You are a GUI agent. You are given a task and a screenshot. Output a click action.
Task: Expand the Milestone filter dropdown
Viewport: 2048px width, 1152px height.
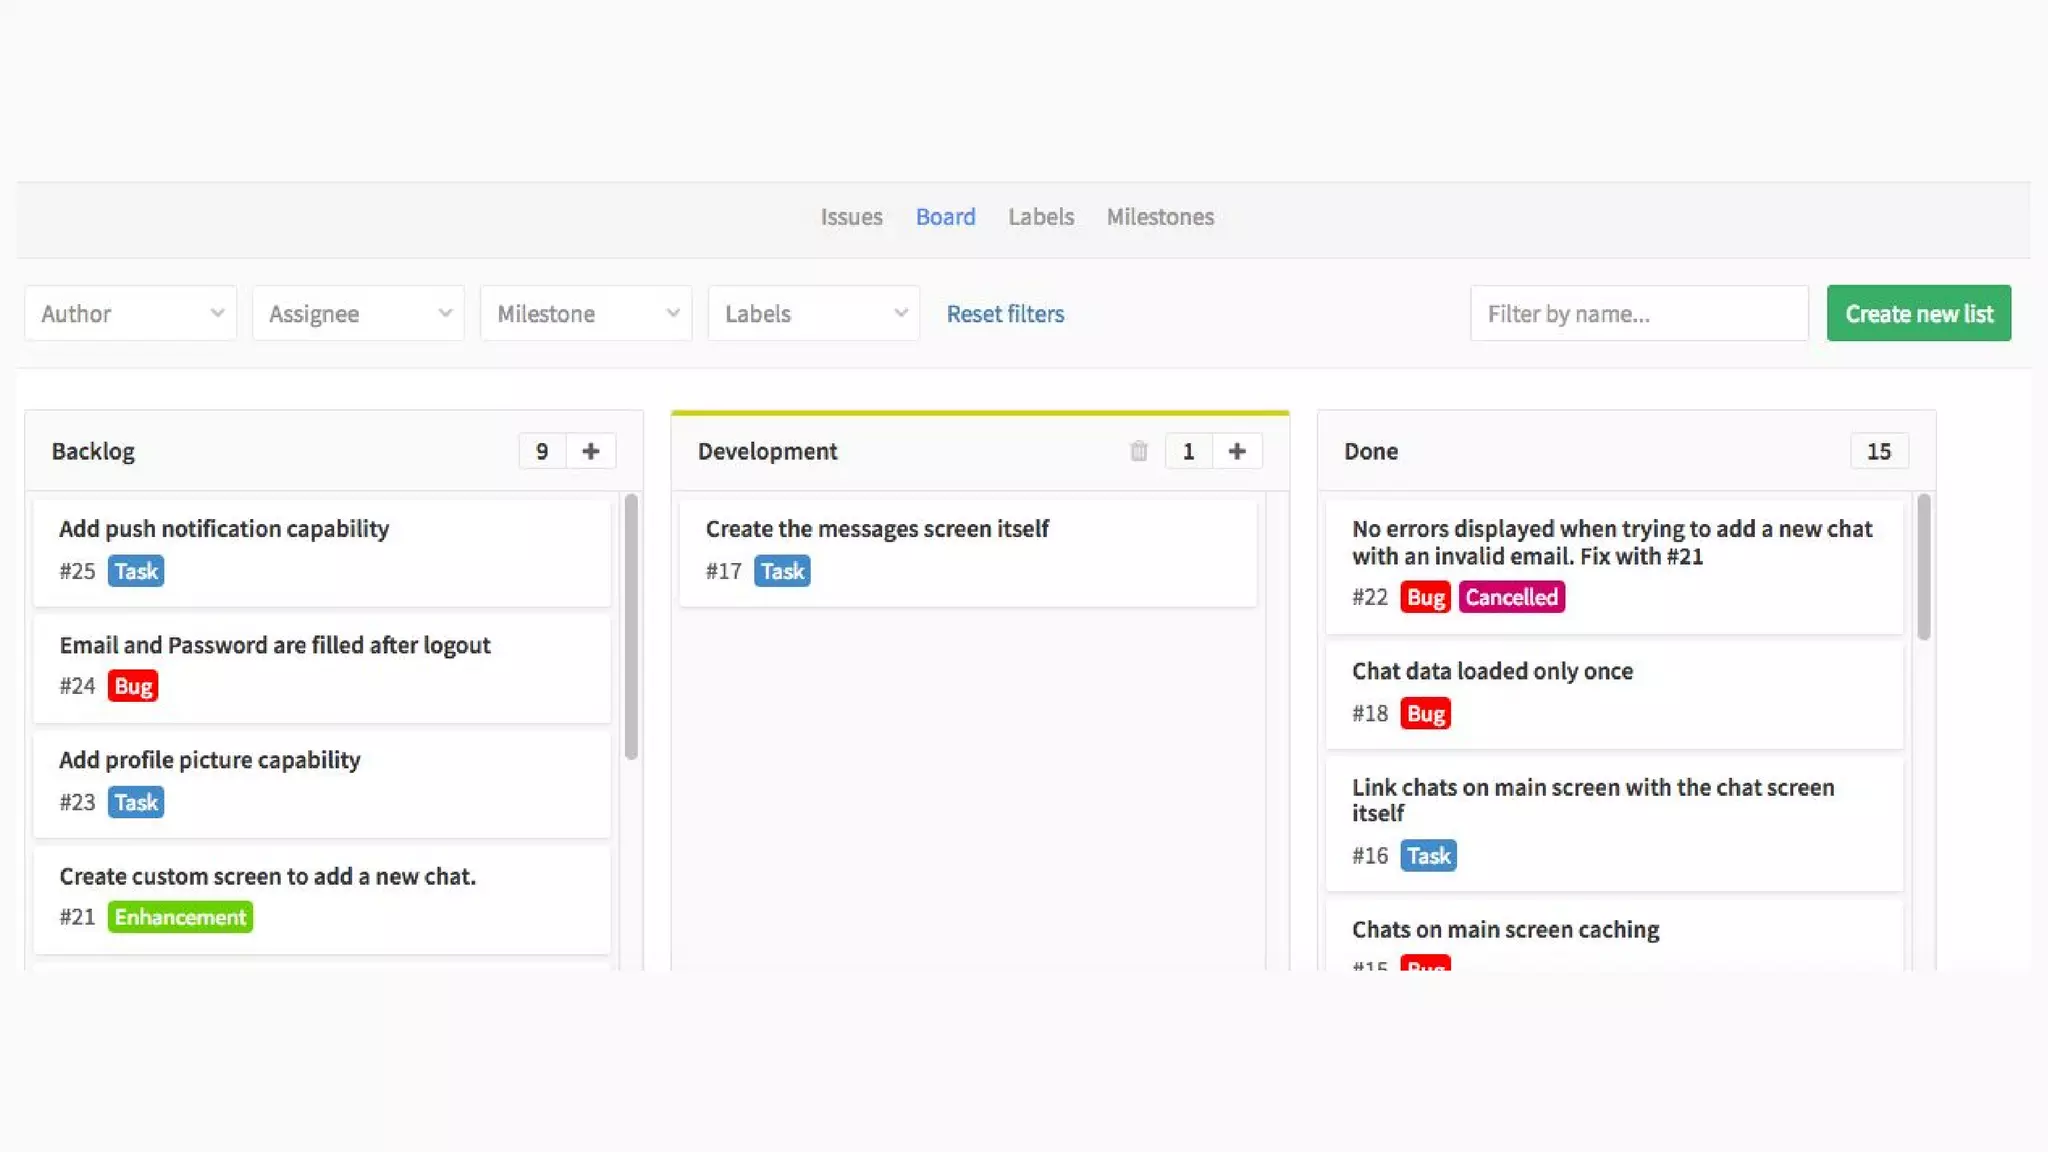click(586, 314)
